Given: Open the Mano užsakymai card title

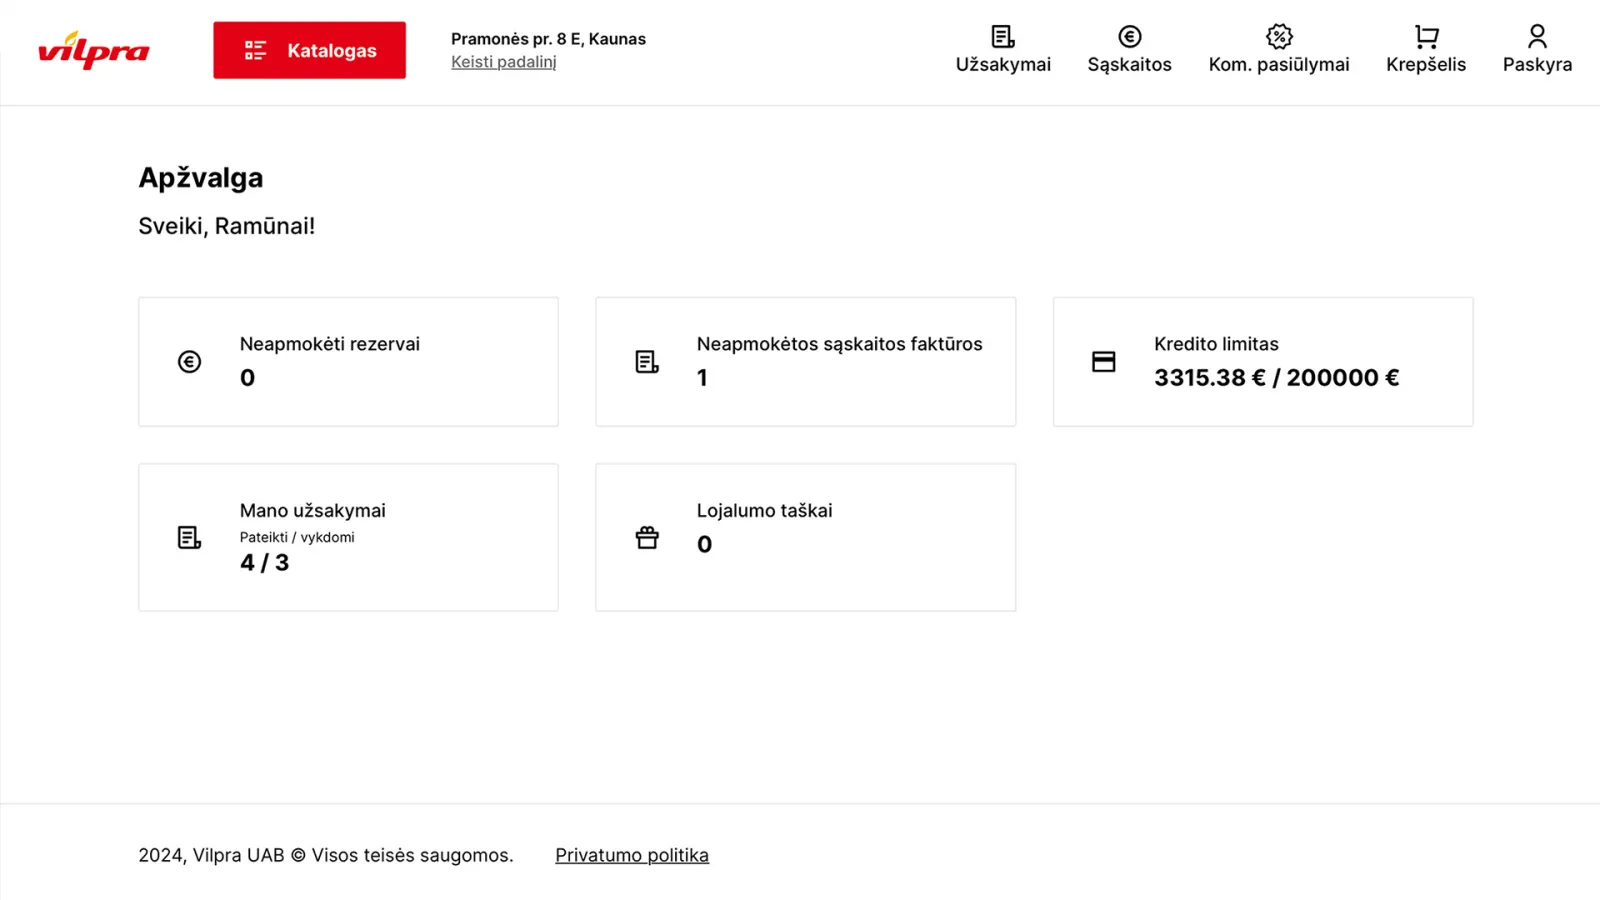Looking at the screenshot, I should (x=313, y=511).
